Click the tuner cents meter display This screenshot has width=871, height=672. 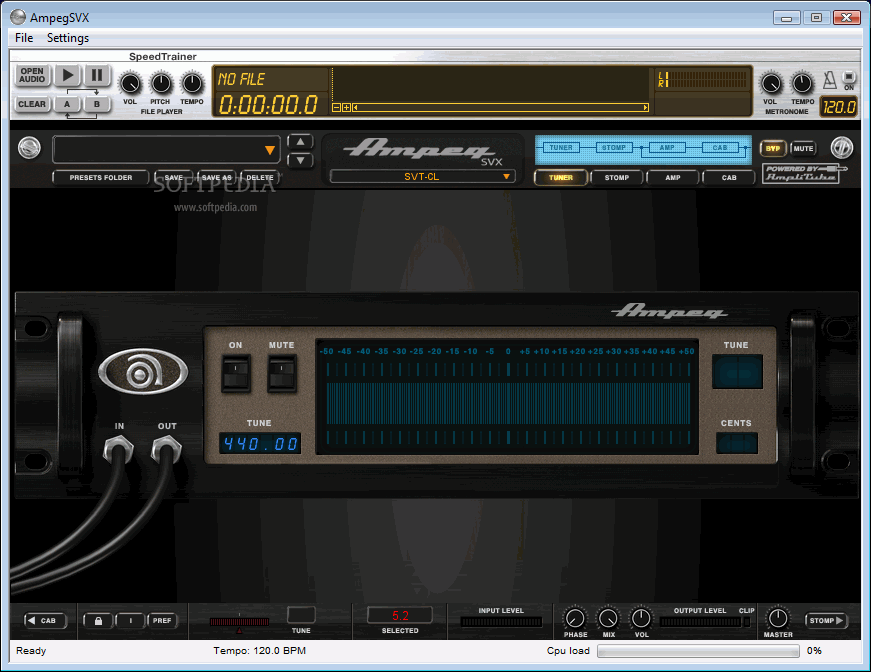[507, 397]
